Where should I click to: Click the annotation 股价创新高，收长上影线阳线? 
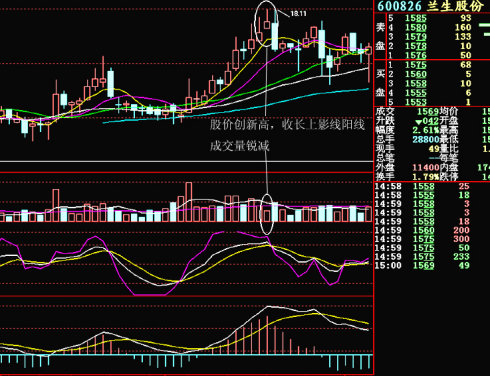(x=287, y=125)
